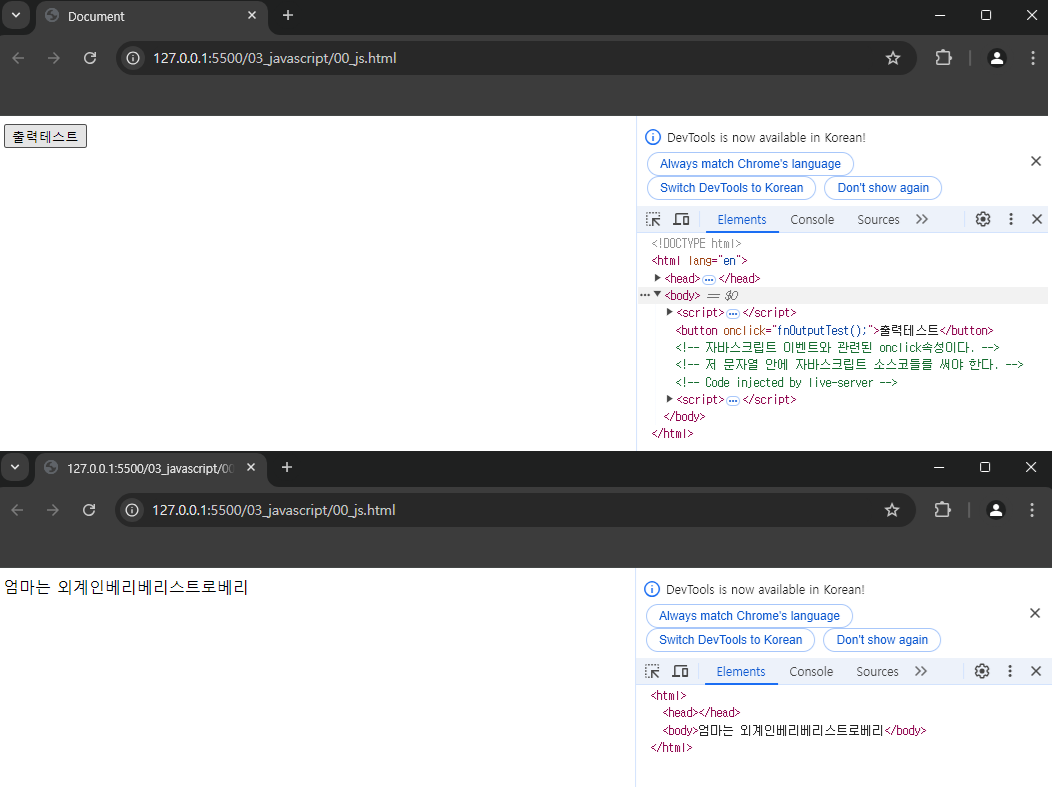Select Elements tab in top DevTools
1052x787 pixels.
point(741,219)
